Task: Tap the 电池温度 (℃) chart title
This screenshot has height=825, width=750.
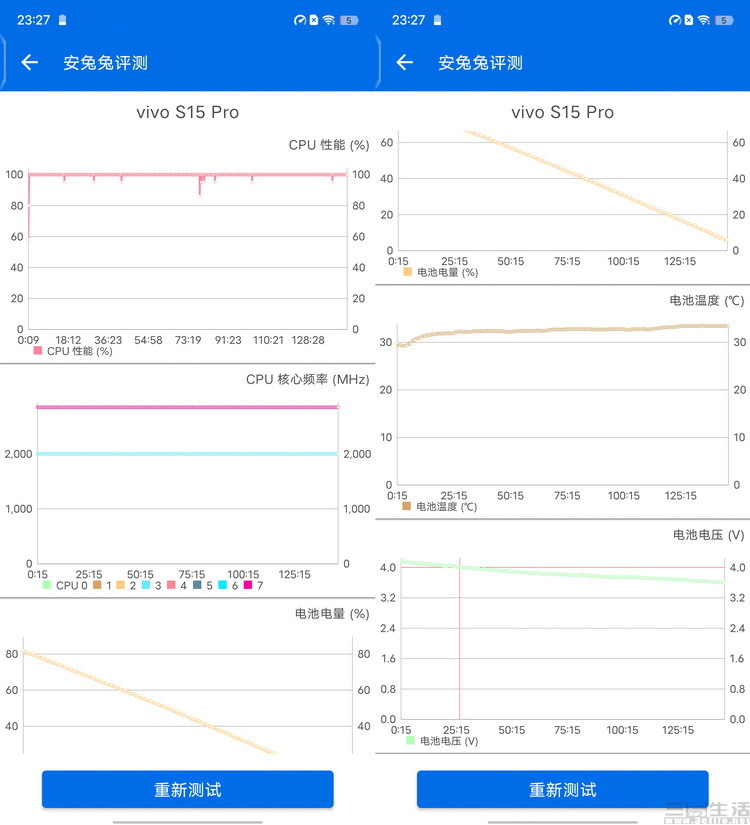Action: coord(707,300)
